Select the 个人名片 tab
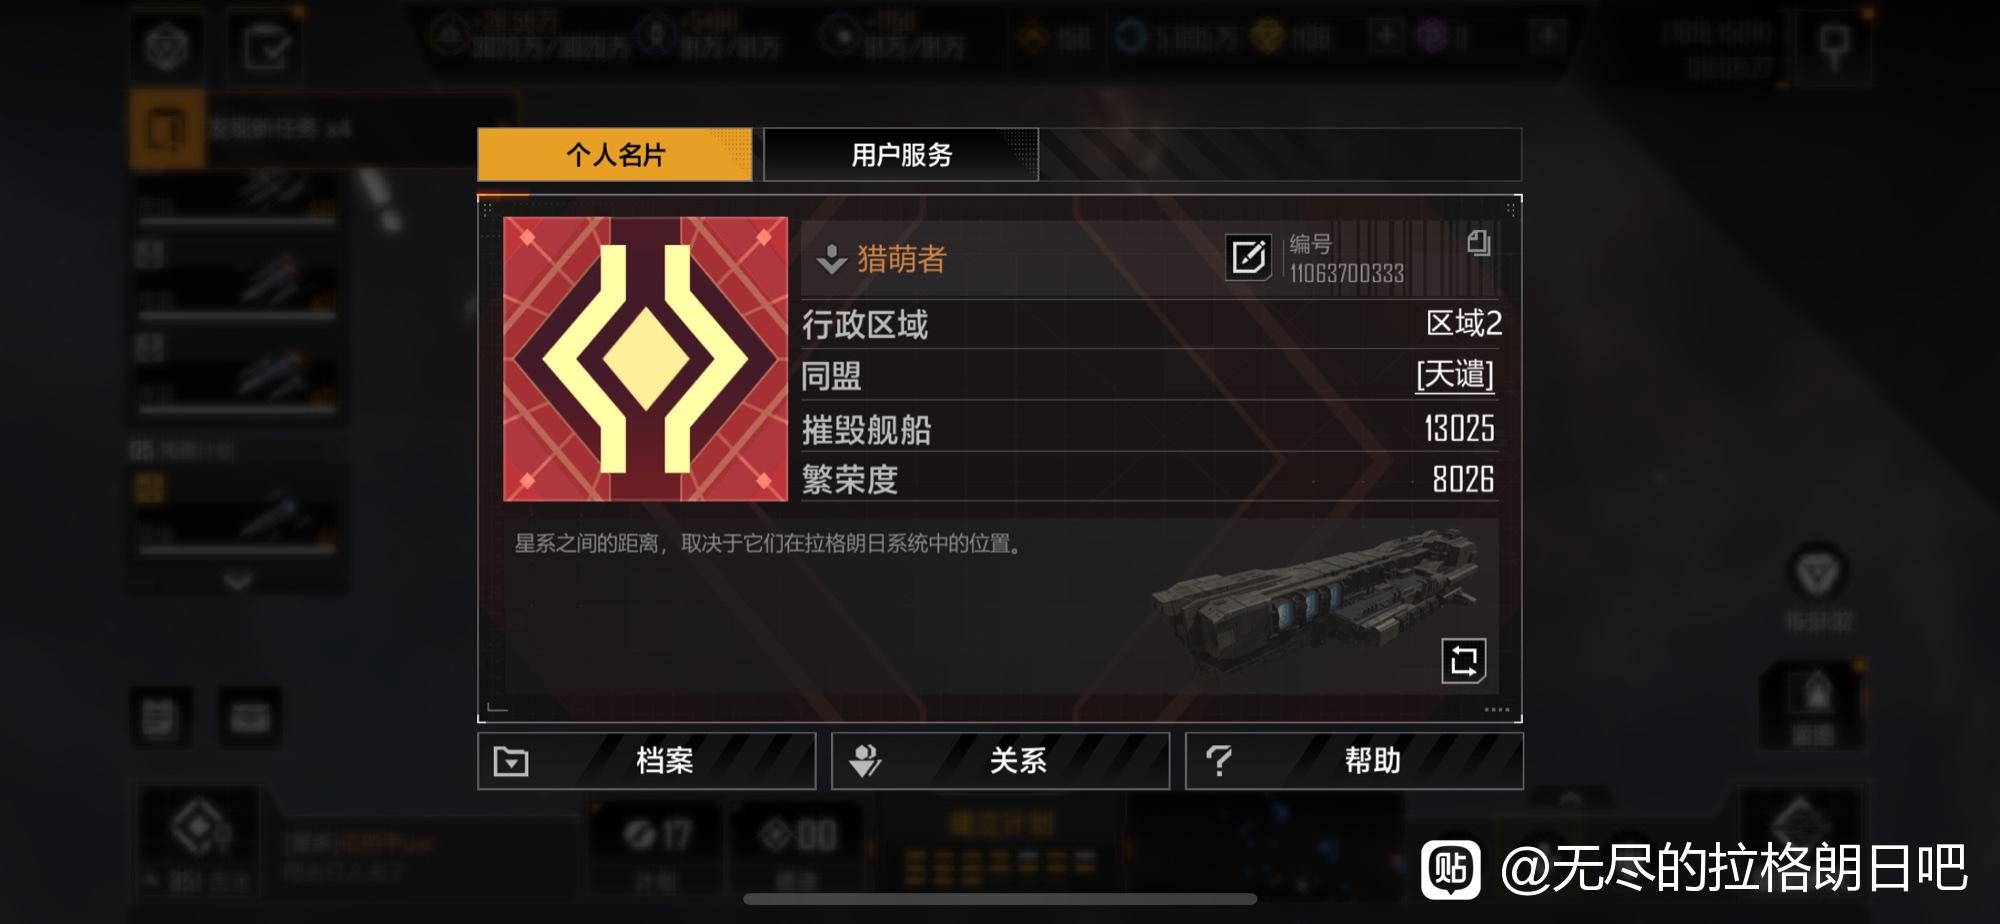The width and height of the screenshot is (2000, 924). 615,155
